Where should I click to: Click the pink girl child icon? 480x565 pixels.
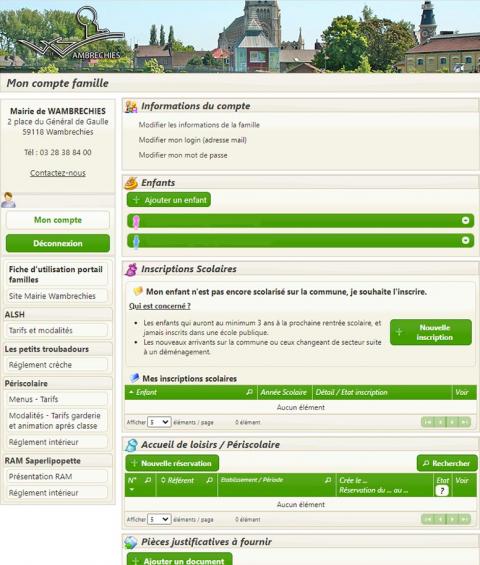click(x=136, y=222)
